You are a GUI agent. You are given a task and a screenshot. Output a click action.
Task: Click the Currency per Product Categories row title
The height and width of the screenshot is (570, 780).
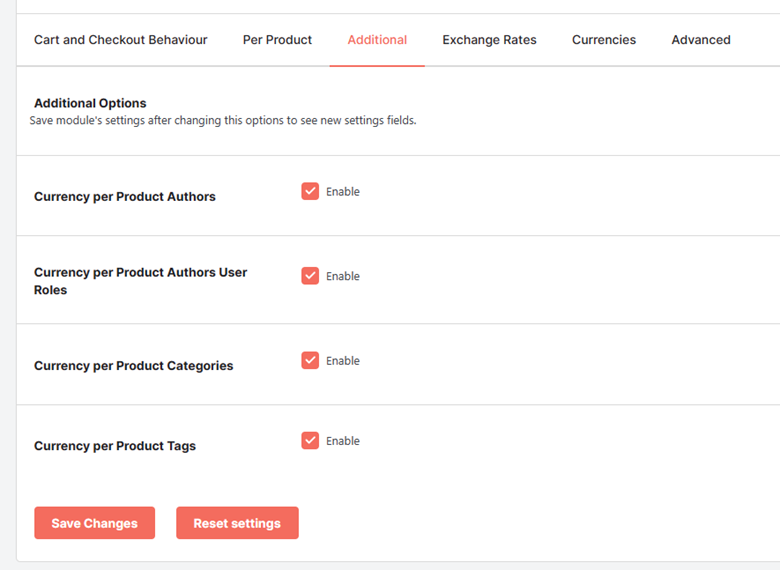tap(133, 366)
